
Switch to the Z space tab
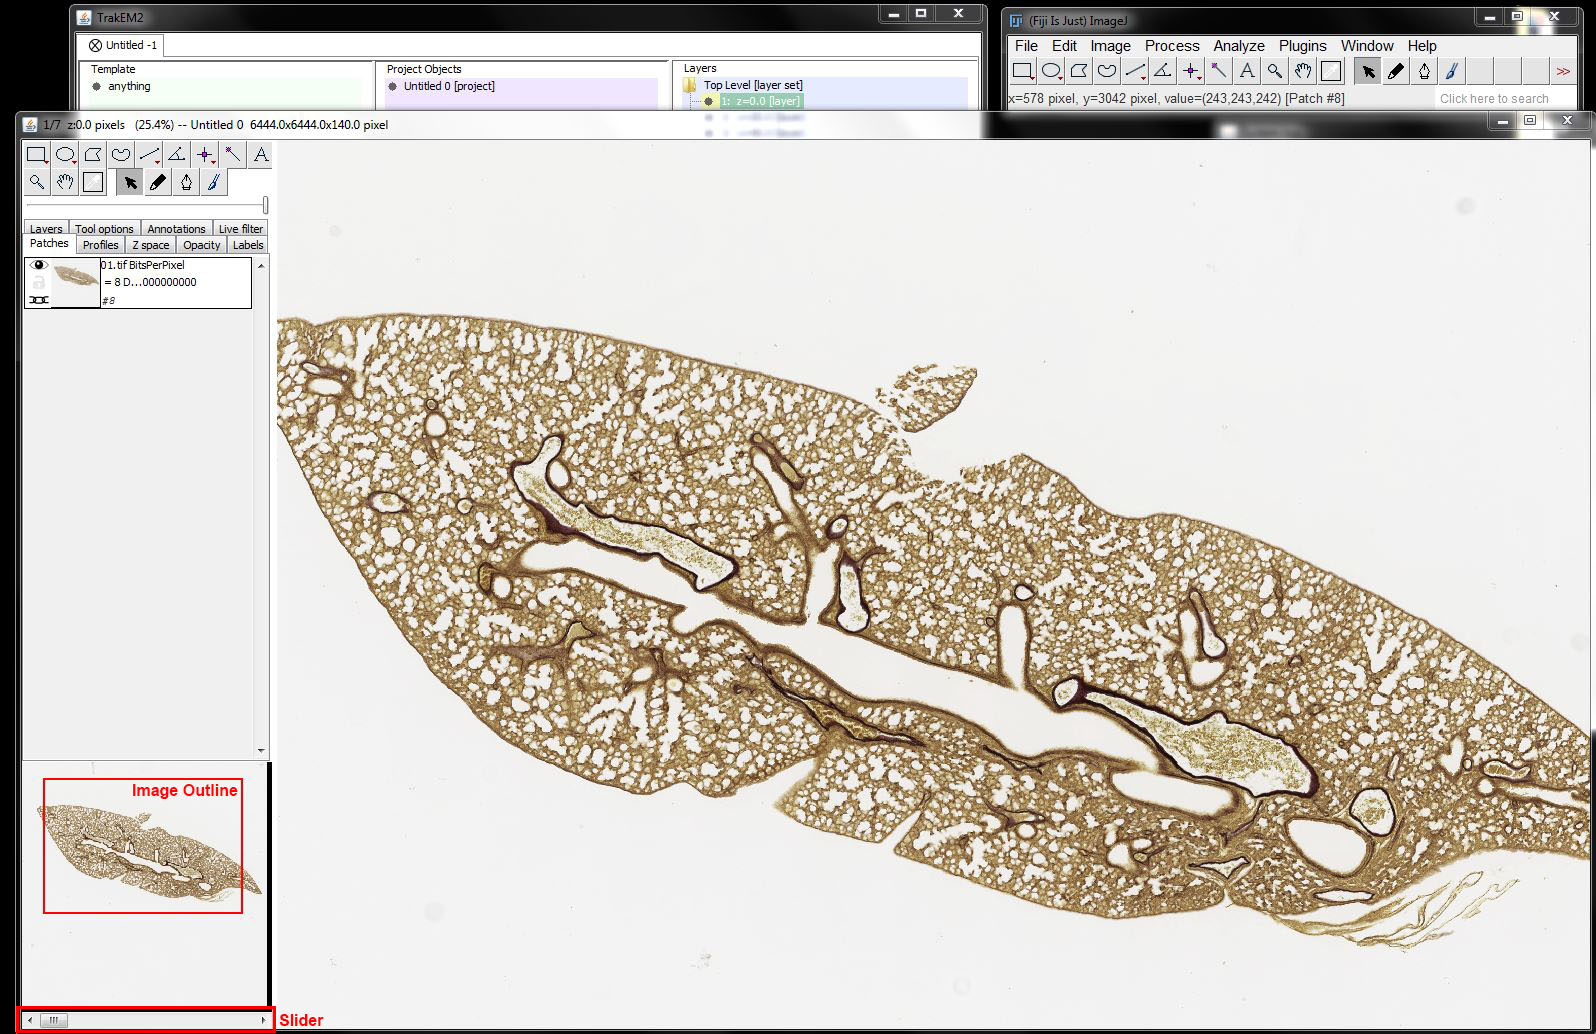click(150, 245)
